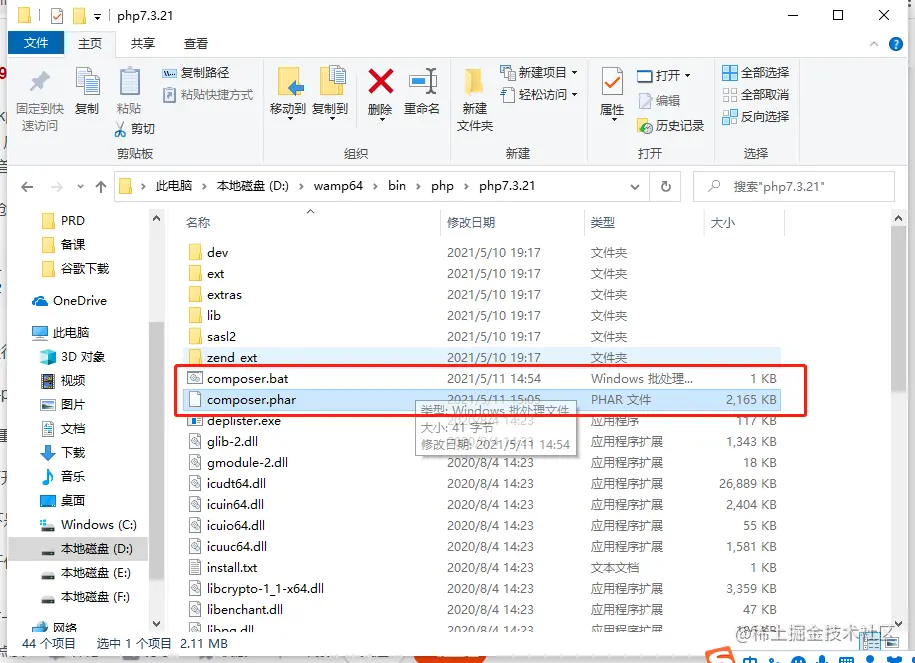The width and height of the screenshot is (915, 663).
Task: Click the Paste icon in the ribbon
Action: point(129,82)
